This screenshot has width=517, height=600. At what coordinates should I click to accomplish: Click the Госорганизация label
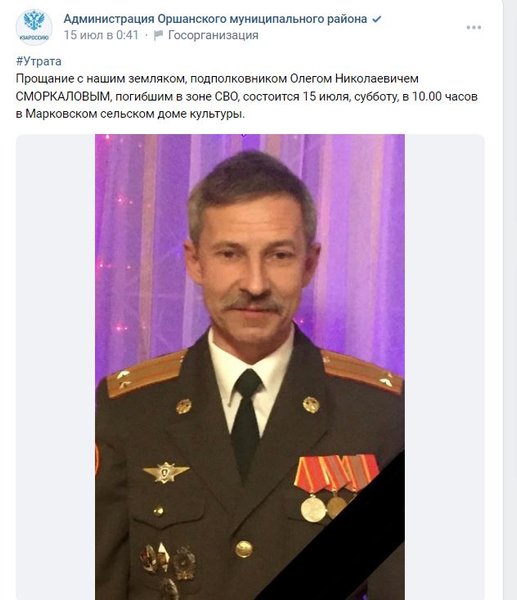tap(213, 35)
